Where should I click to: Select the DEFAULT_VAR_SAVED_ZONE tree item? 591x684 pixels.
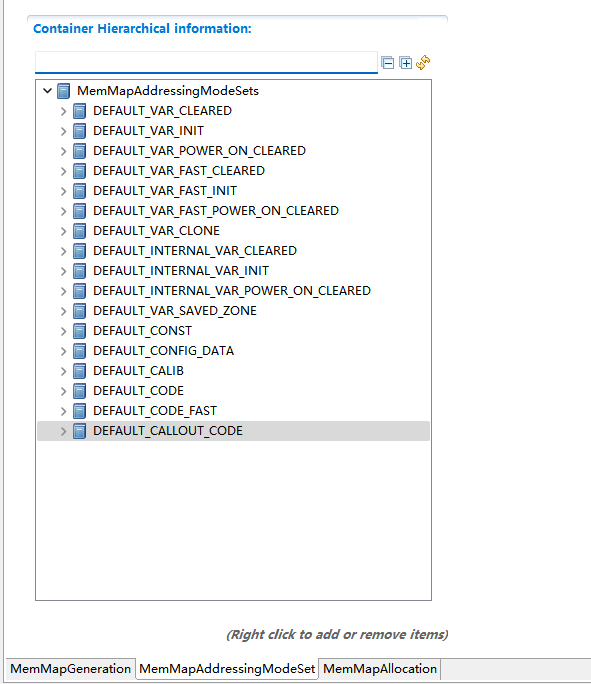point(175,311)
